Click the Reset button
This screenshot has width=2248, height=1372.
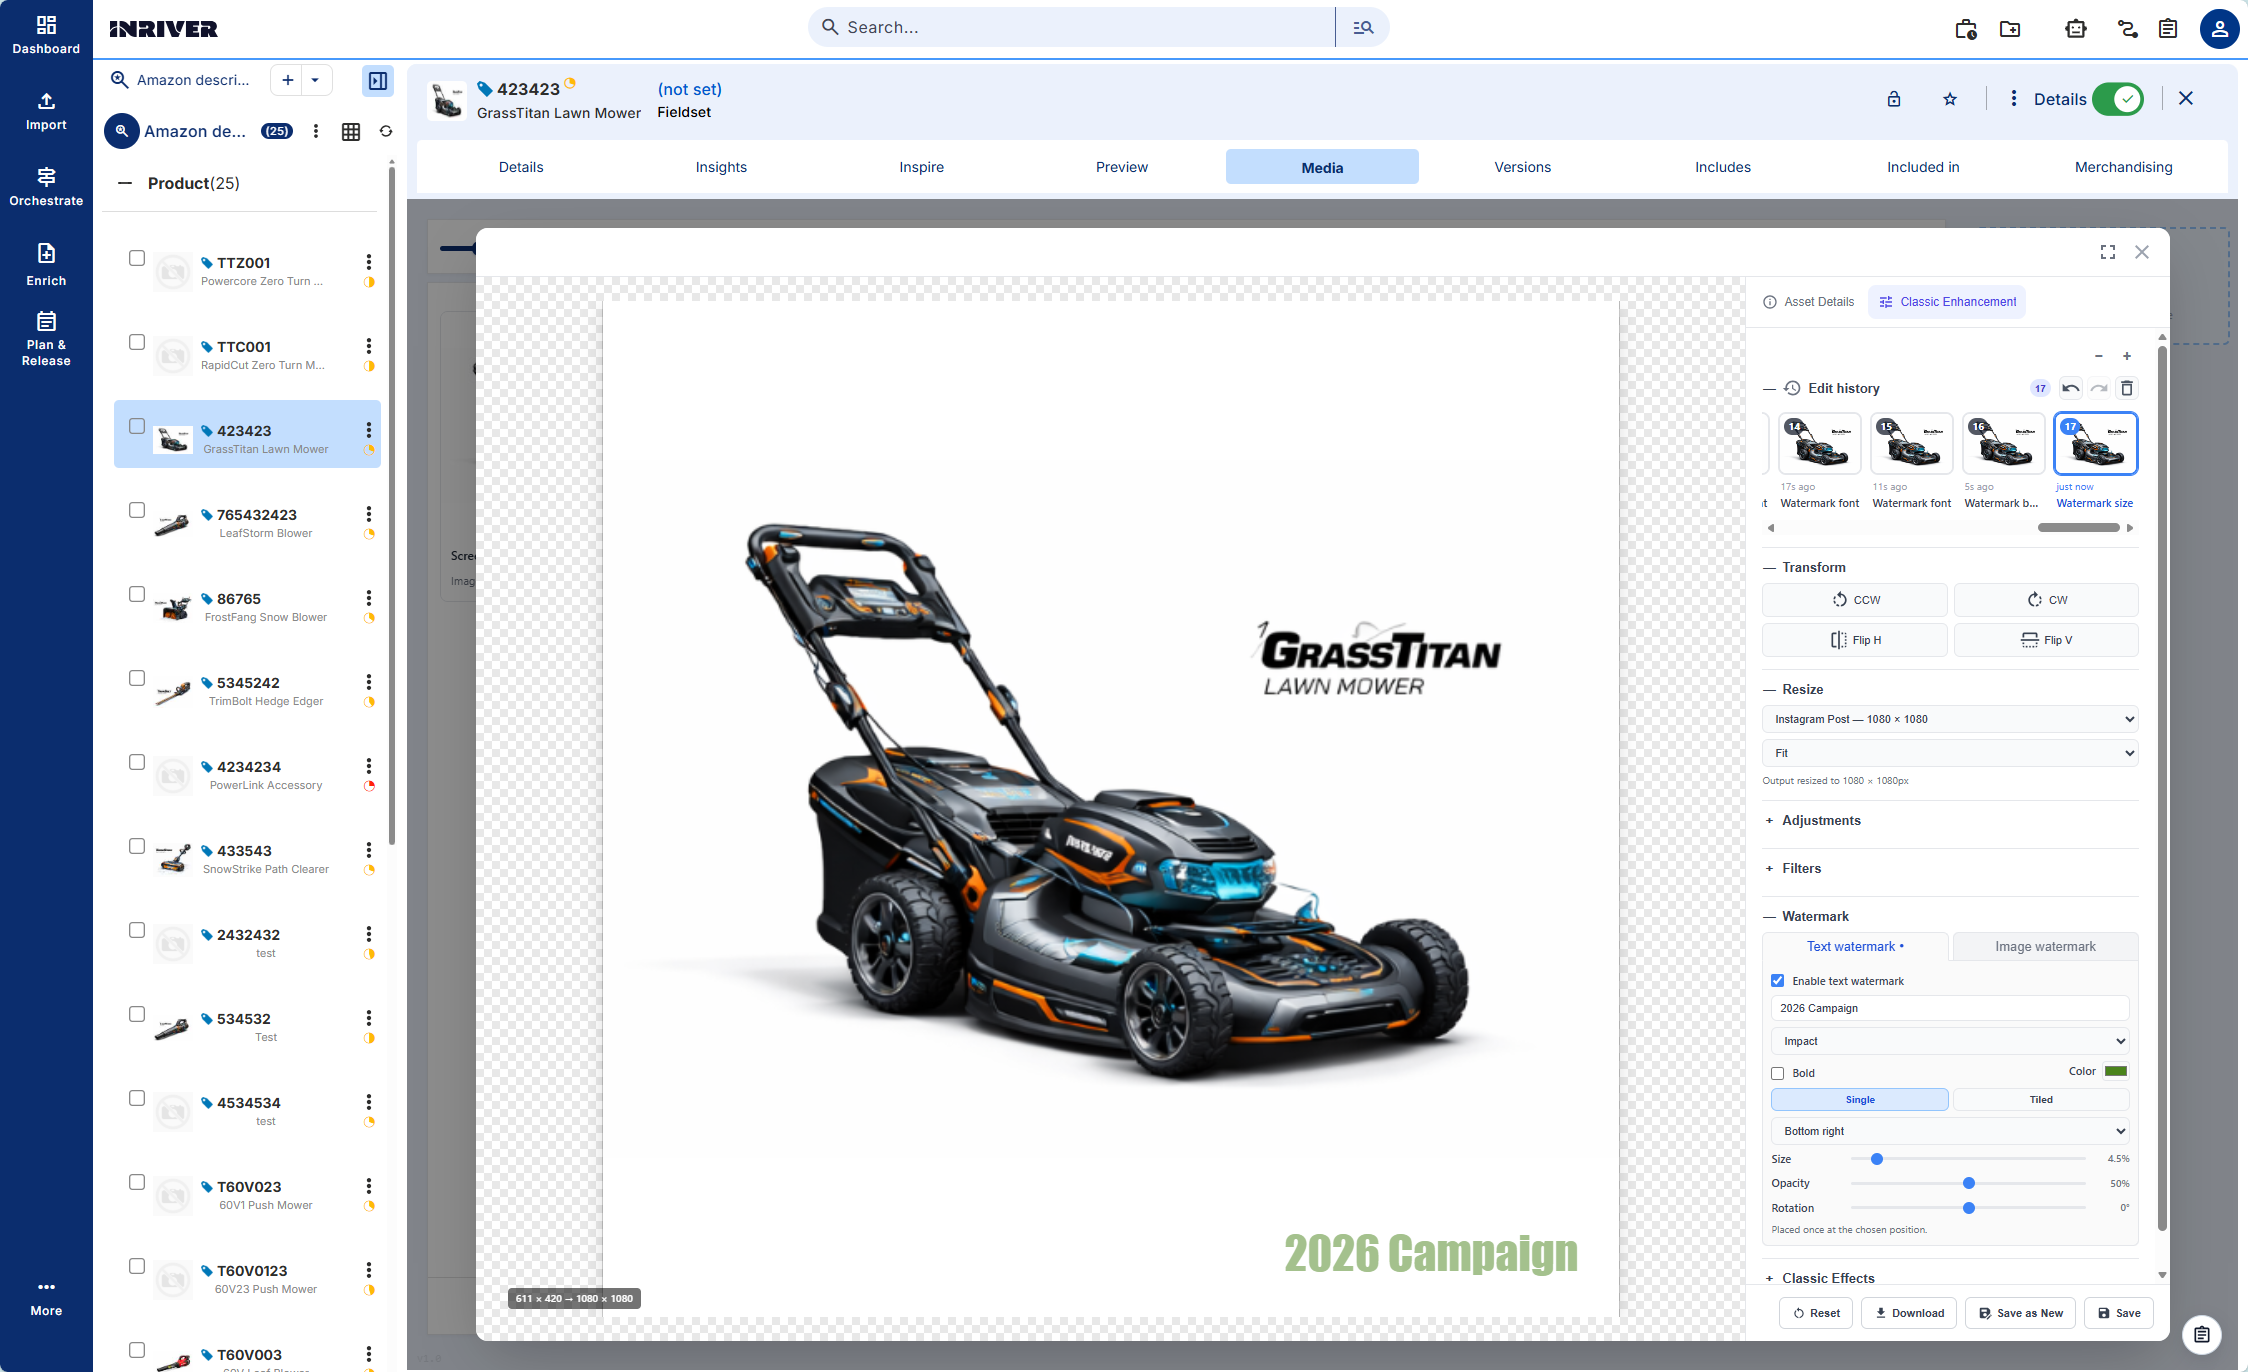point(1816,1313)
